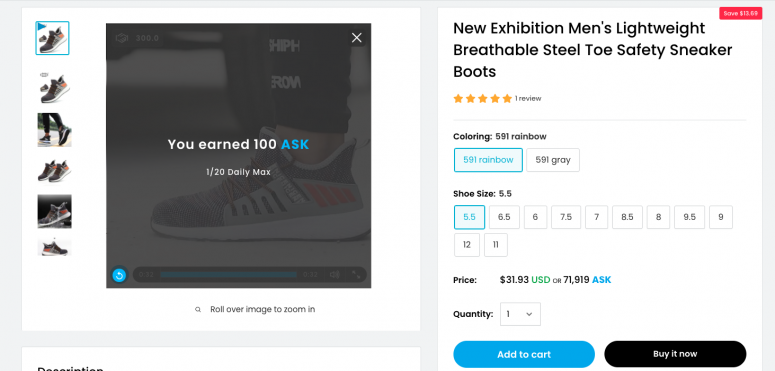Click the 71,919 ASK price text
This screenshot has width=775, height=371.
pos(587,280)
